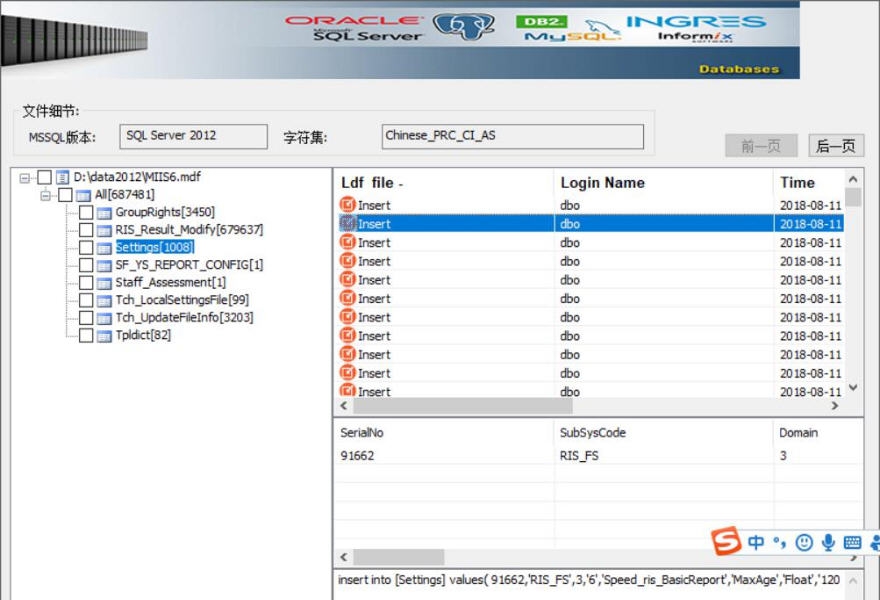880x600 pixels.
Task: Open the soft keyboard icon
Action: [x=851, y=540]
